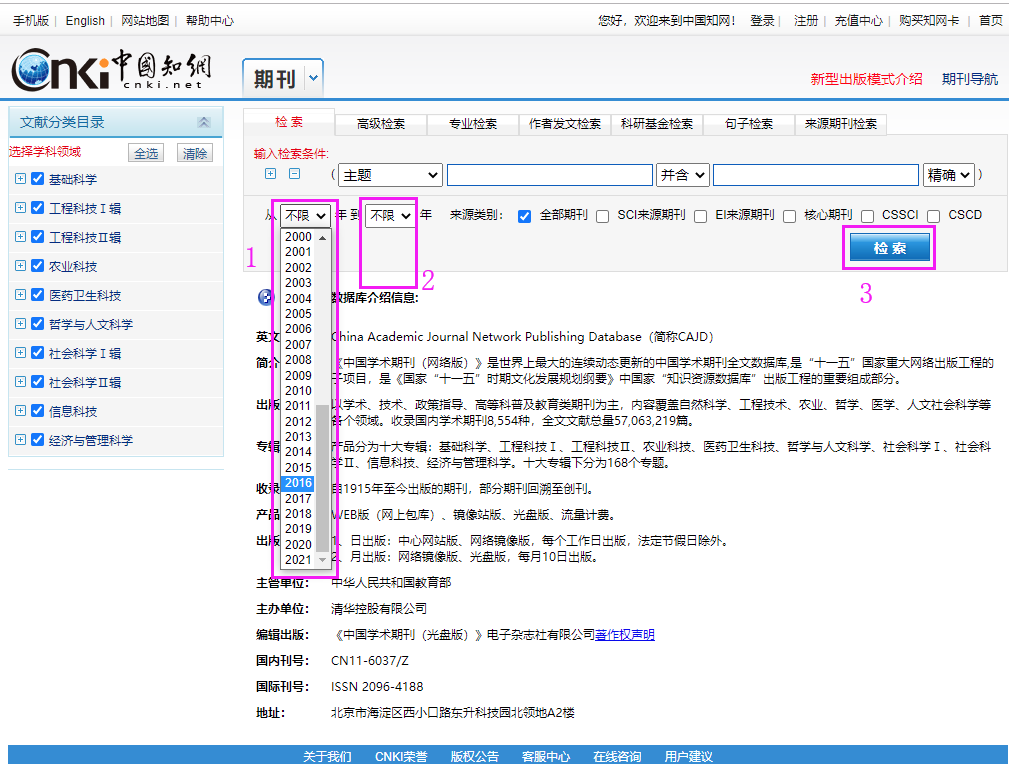1009x764 pixels.
Task: Check the CSCD checkbox
Action: coord(934,216)
